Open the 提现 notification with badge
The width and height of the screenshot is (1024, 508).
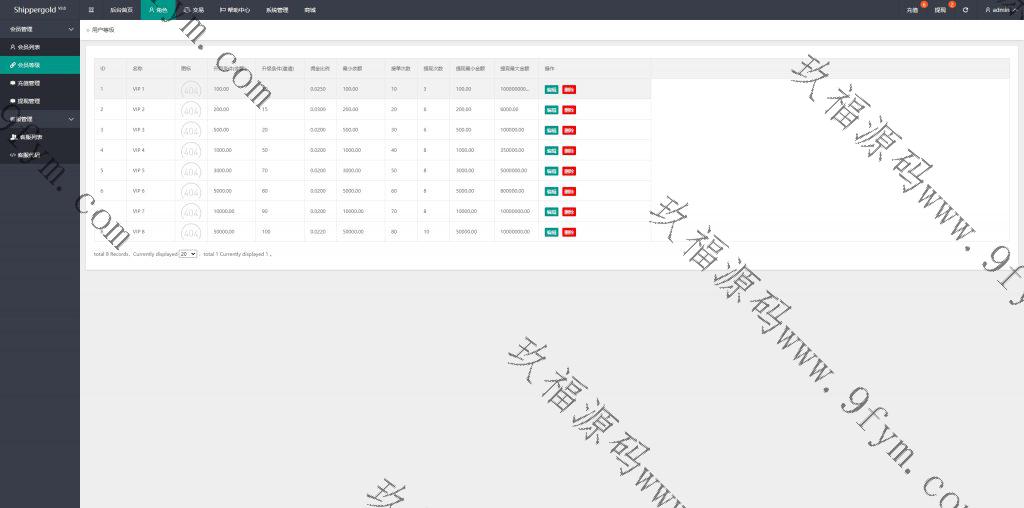coord(940,10)
